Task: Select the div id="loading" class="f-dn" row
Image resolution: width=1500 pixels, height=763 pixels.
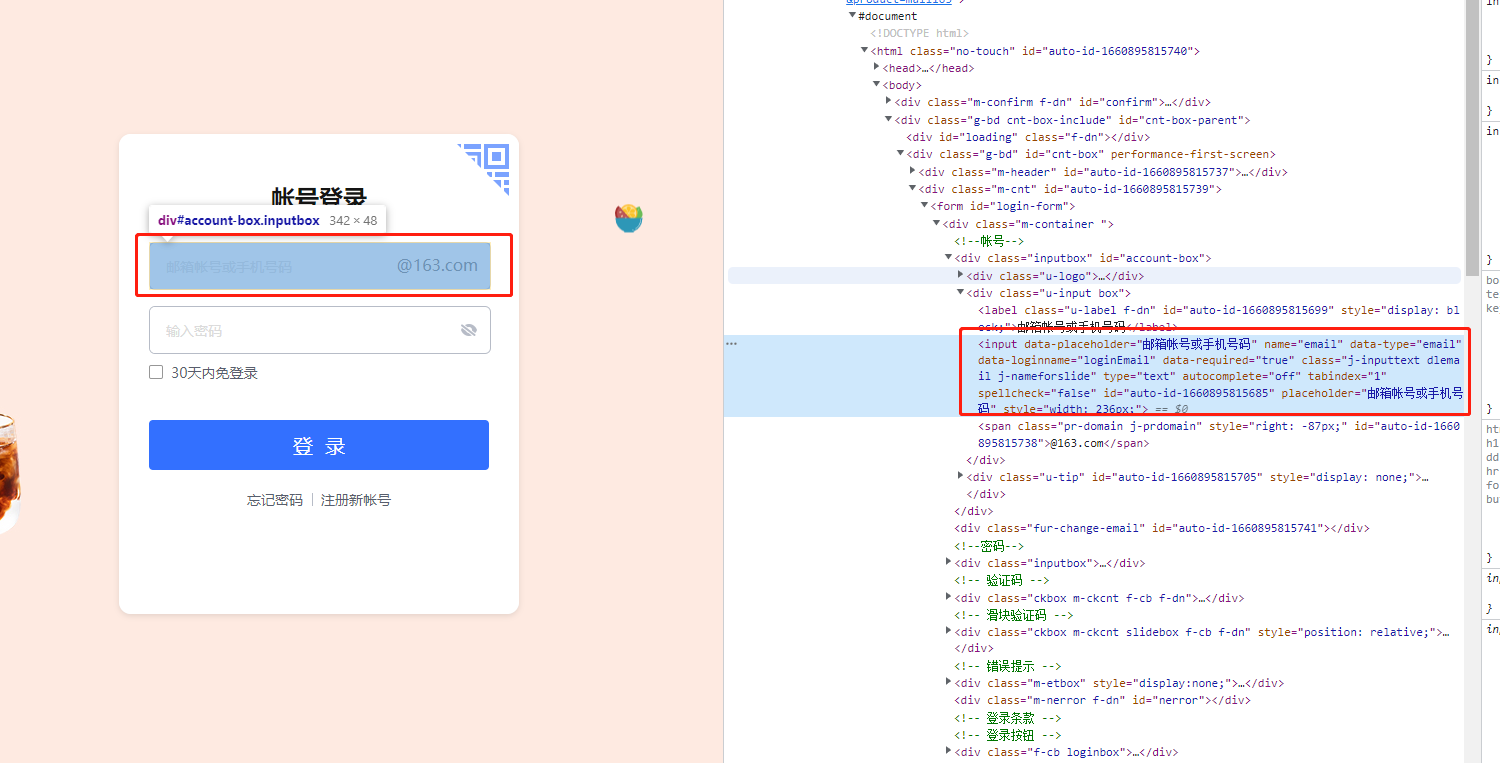Action: 1027,137
